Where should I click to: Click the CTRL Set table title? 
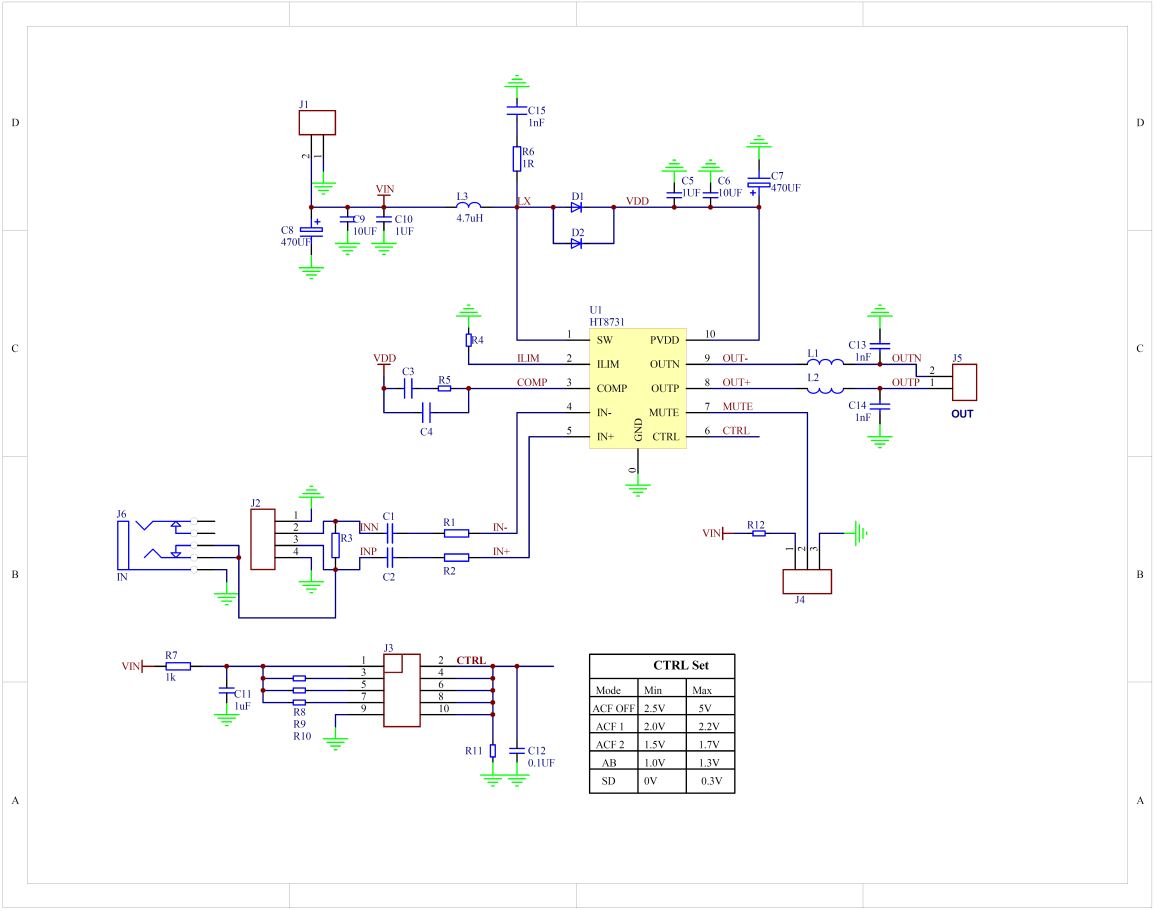pyautogui.click(x=680, y=666)
